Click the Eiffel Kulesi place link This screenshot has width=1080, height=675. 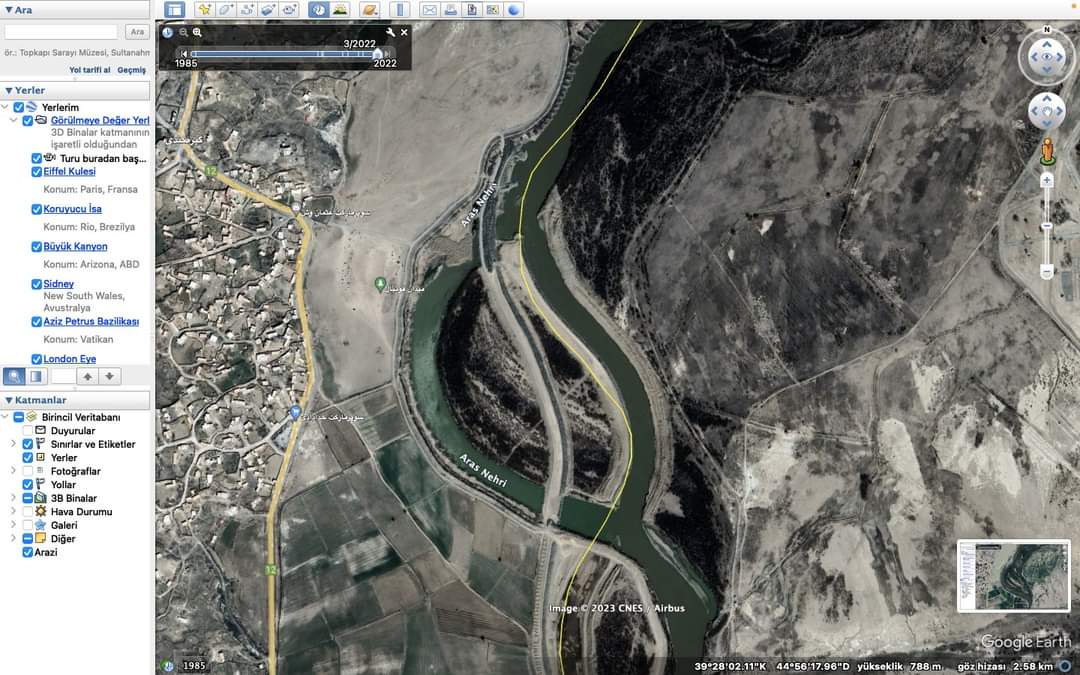pos(69,171)
